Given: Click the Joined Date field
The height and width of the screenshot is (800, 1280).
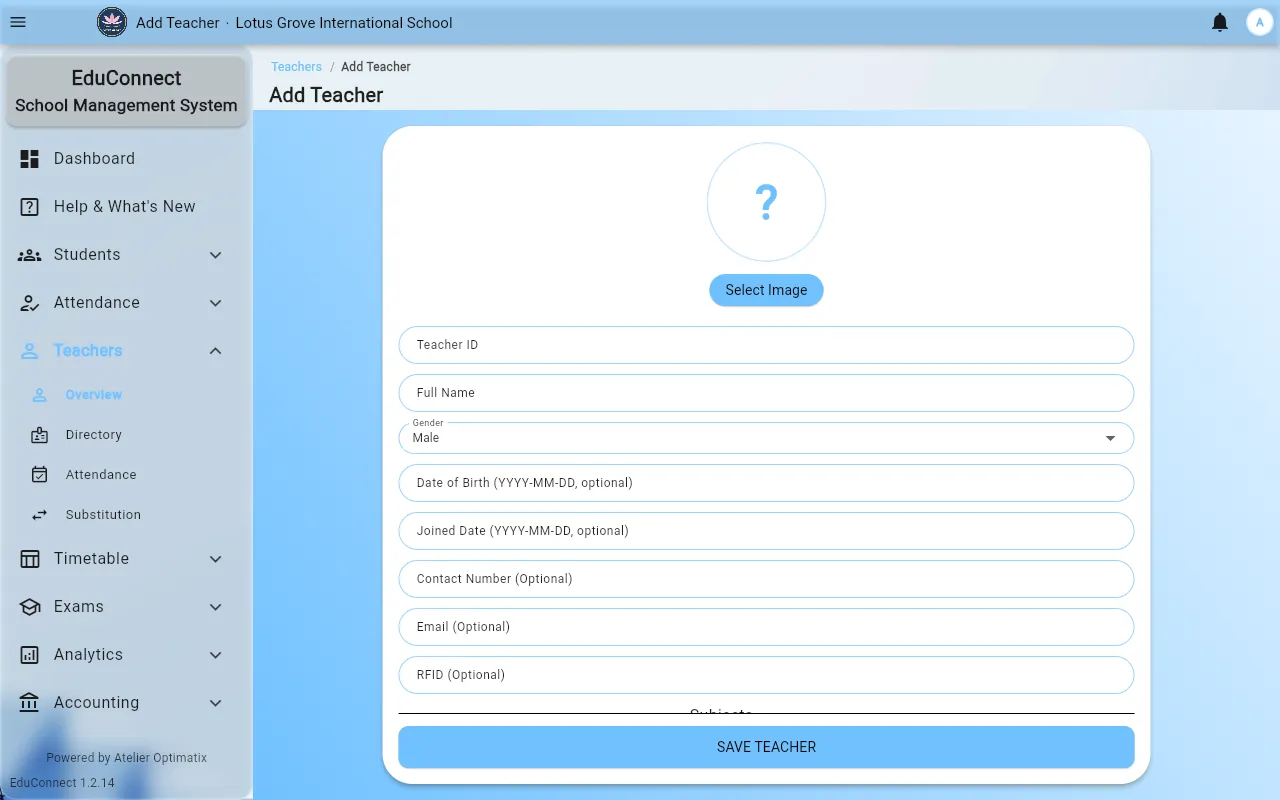Looking at the screenshot, I should pyautogui.click(x=766, y=531).
